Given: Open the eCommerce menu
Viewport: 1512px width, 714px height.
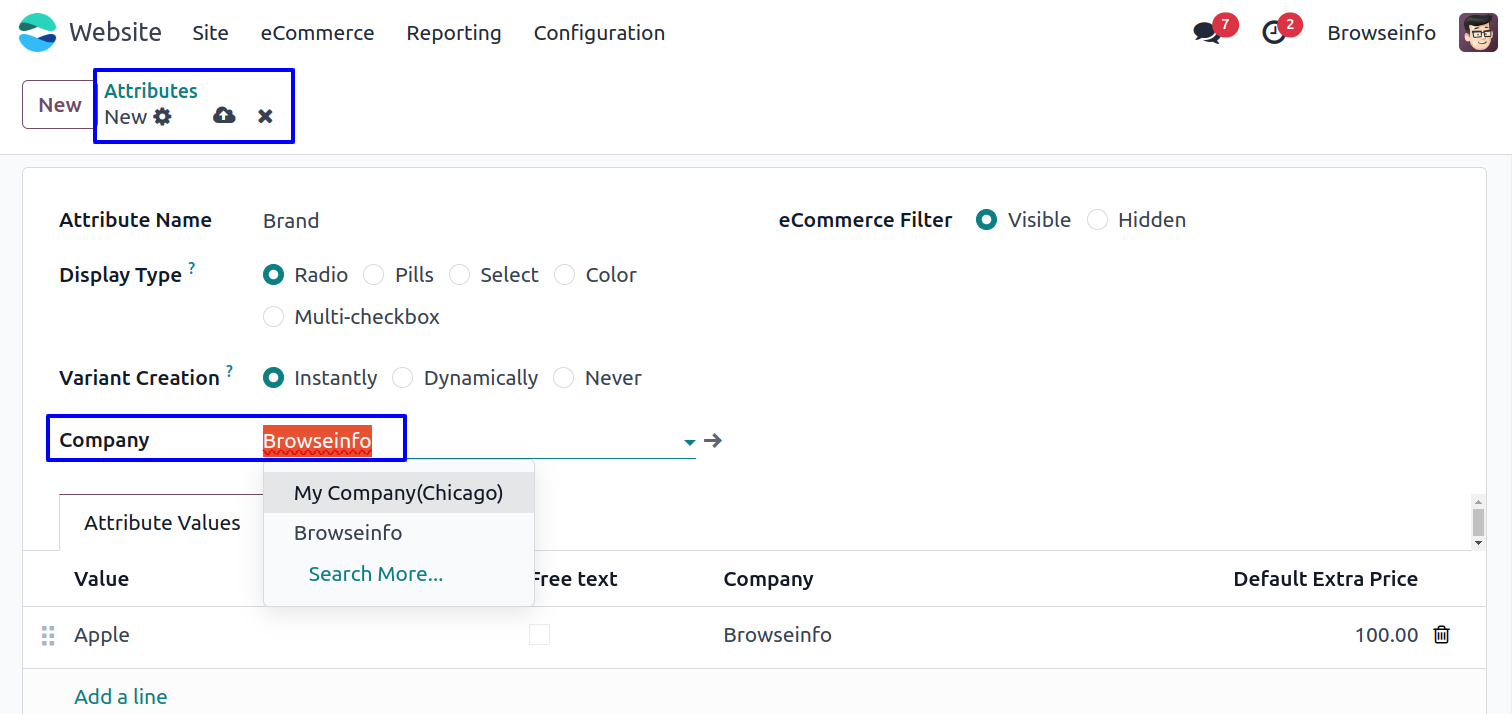Looking at the screenshot, I should [x=317, y=33].
